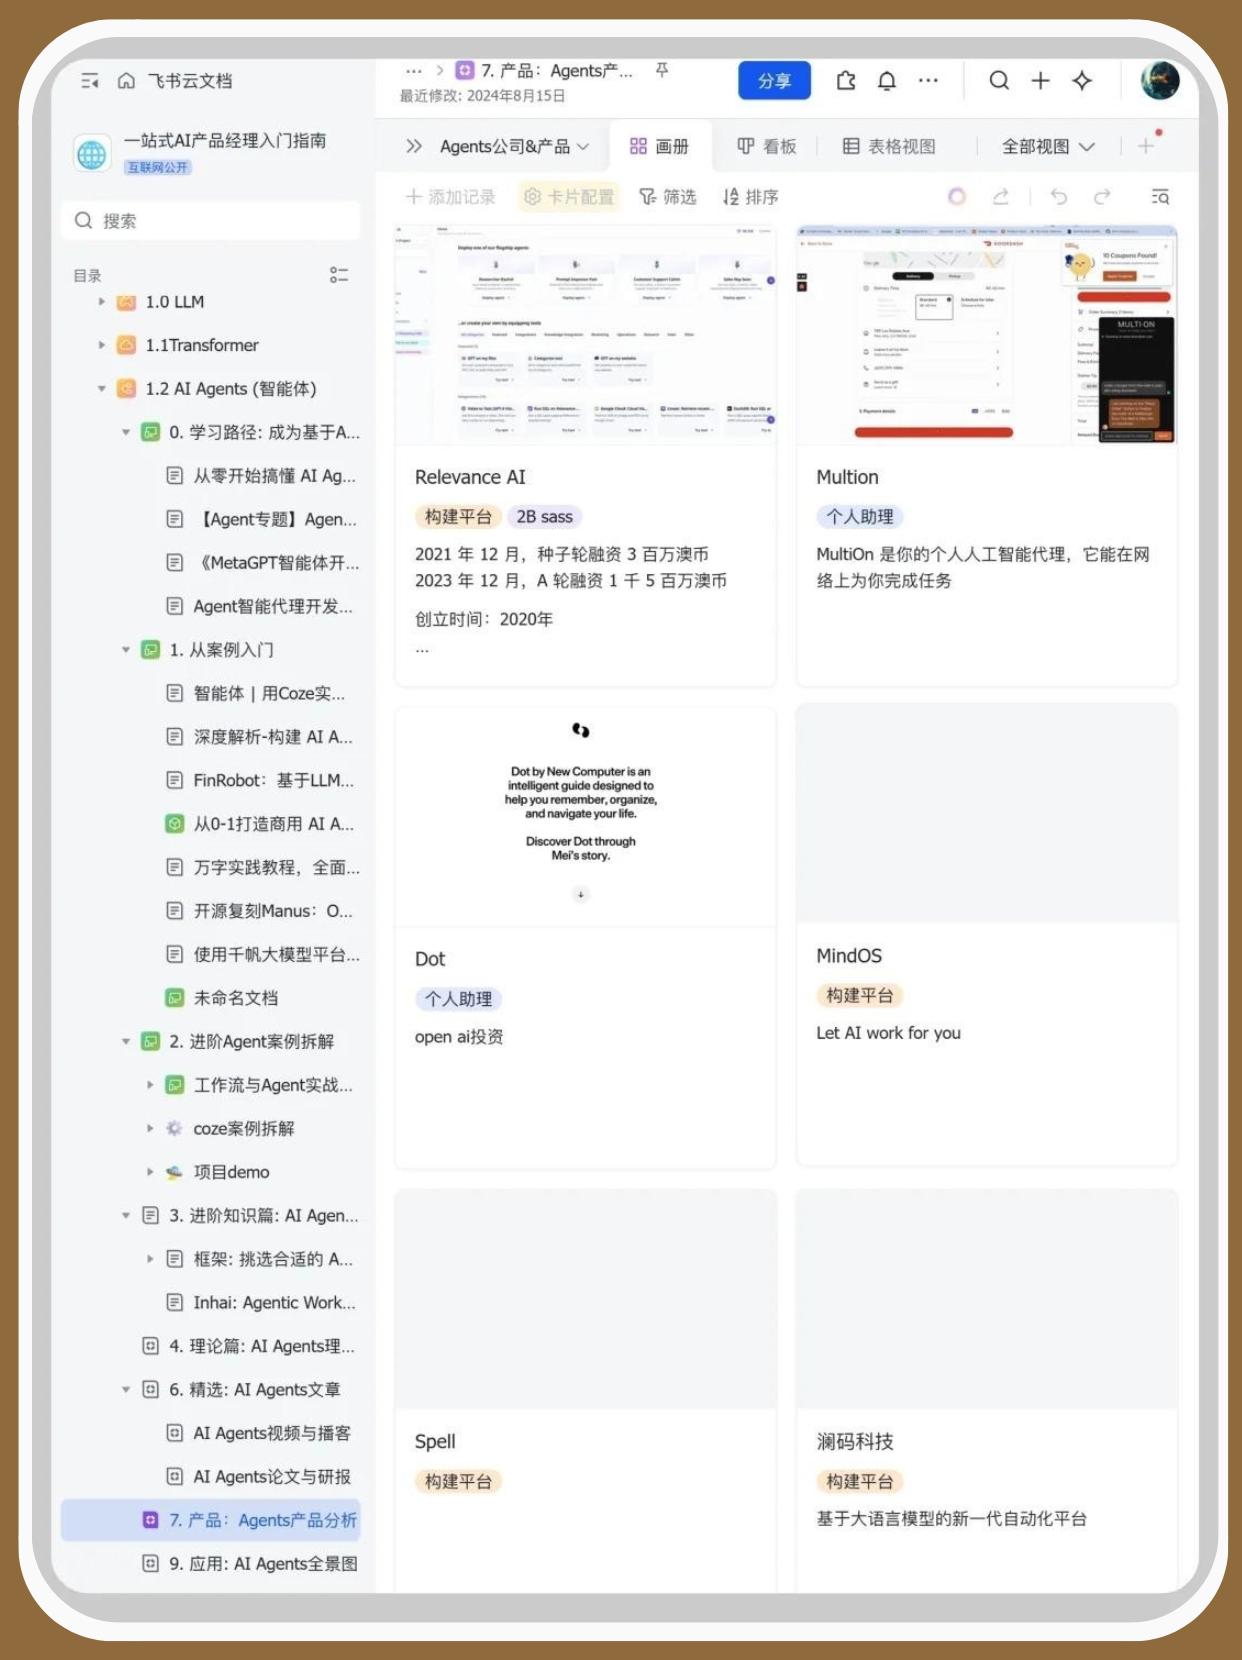The image size is (1242, 1660).
Task: Click the share arrow icon in view toolbar
Action: pos(1001,196)
